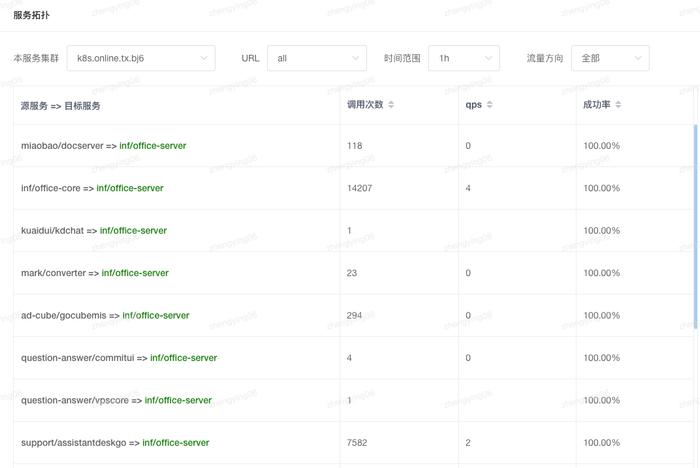Select the miaobao/docserver source text
Viewport: 700px width, 468px height.
point(62,146)
